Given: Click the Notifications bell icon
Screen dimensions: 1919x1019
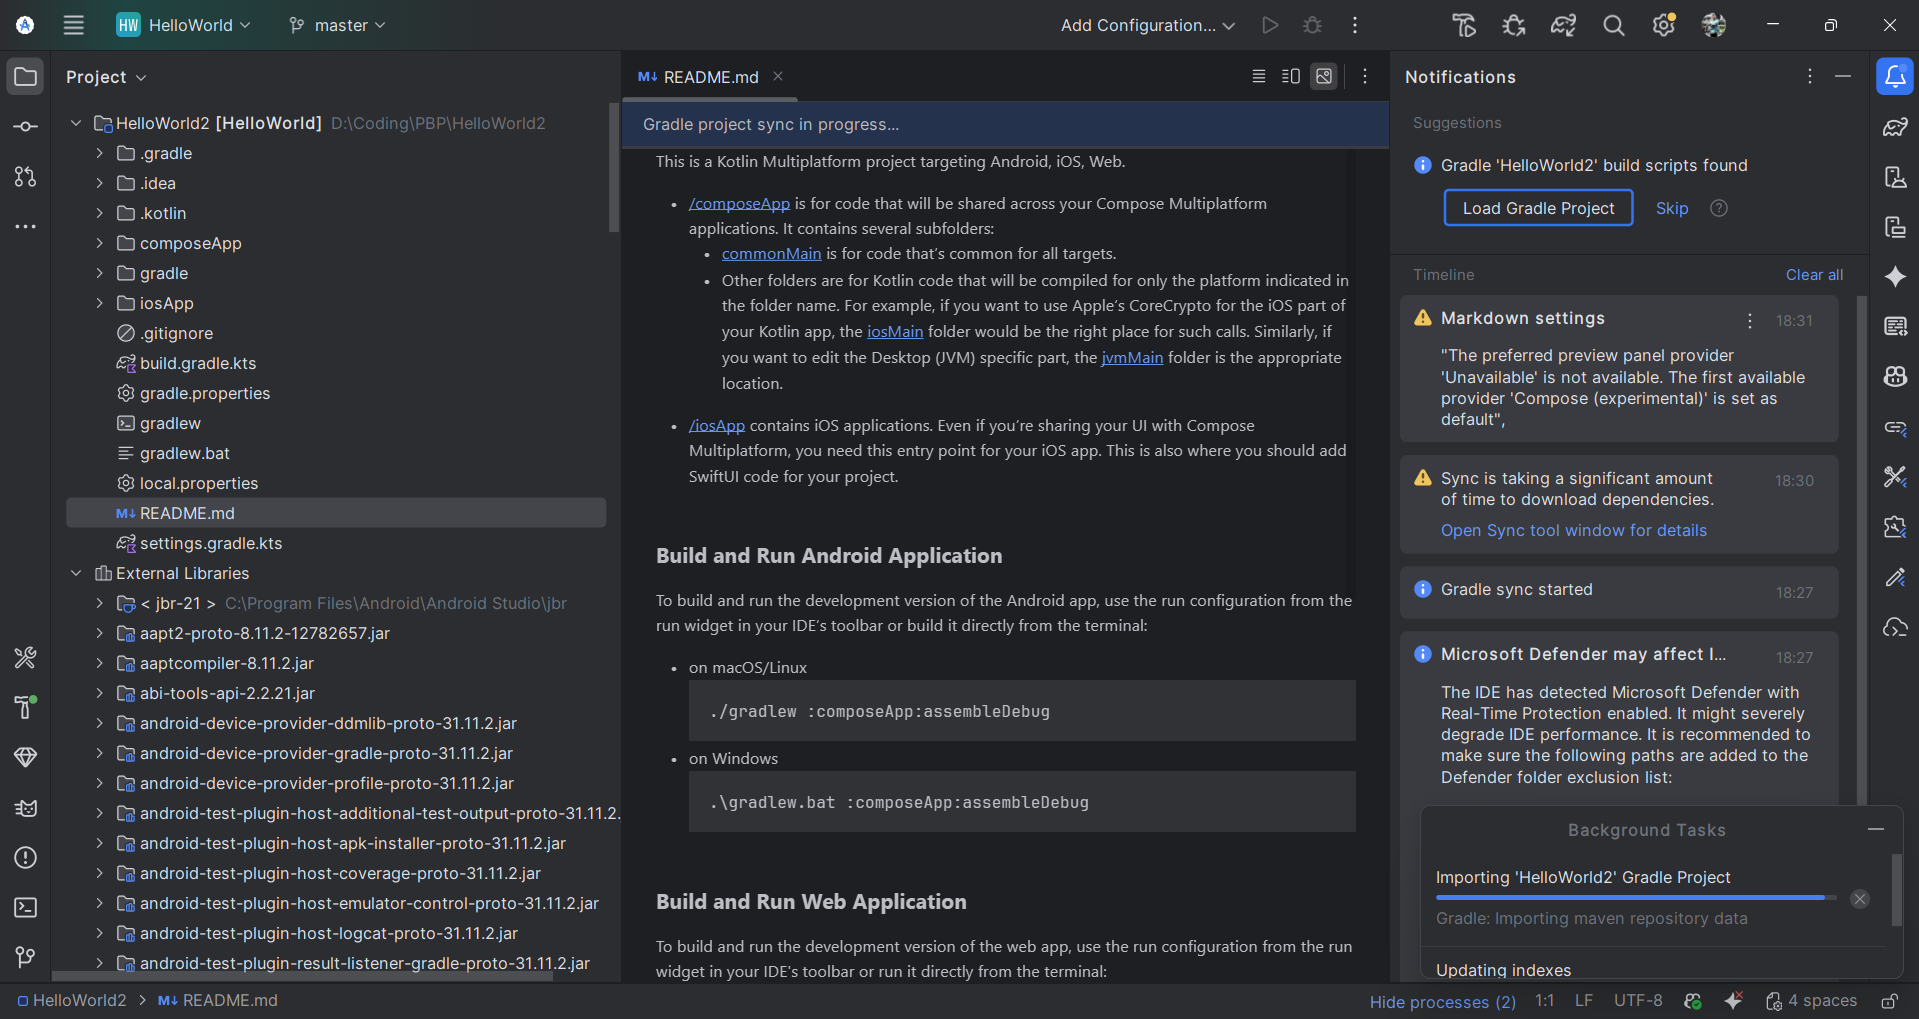Looking at the screenshot, I should click(x=1895, y=77).
